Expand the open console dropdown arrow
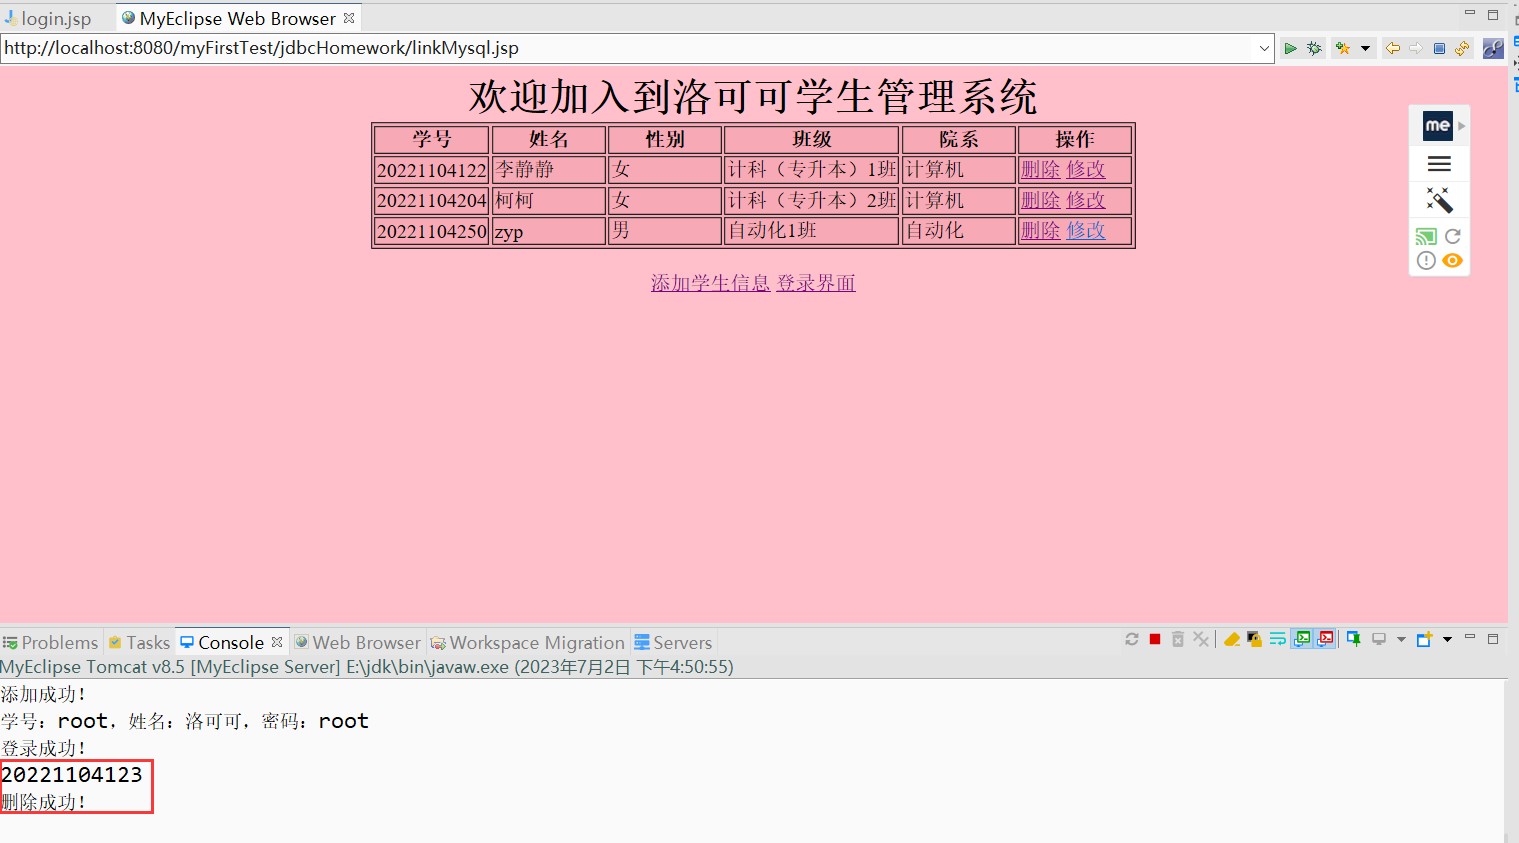This screenshot has height=843, width=1519. (x=1447, y=639)
